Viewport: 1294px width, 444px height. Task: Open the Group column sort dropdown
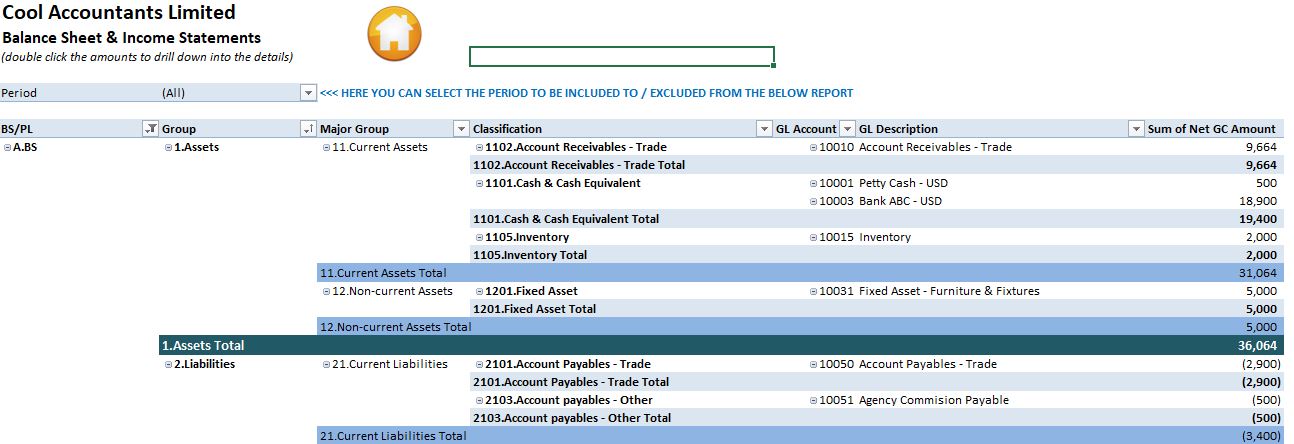pos(308,129)
